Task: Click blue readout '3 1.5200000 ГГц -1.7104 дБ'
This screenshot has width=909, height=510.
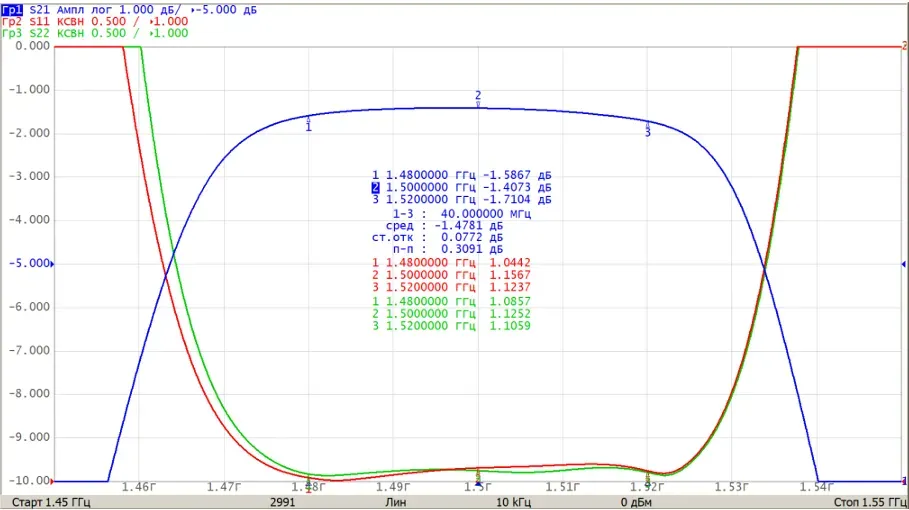Action: (x=461, y=199)
